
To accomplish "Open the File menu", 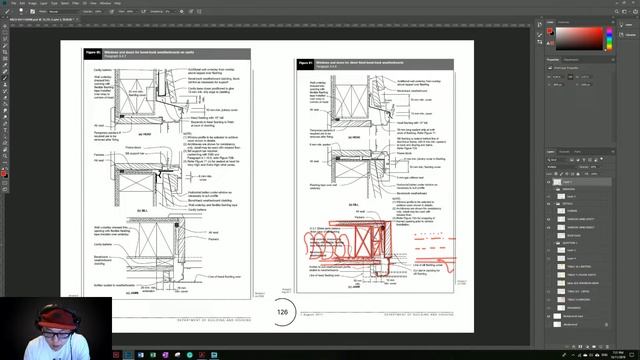I will point(13,3).
